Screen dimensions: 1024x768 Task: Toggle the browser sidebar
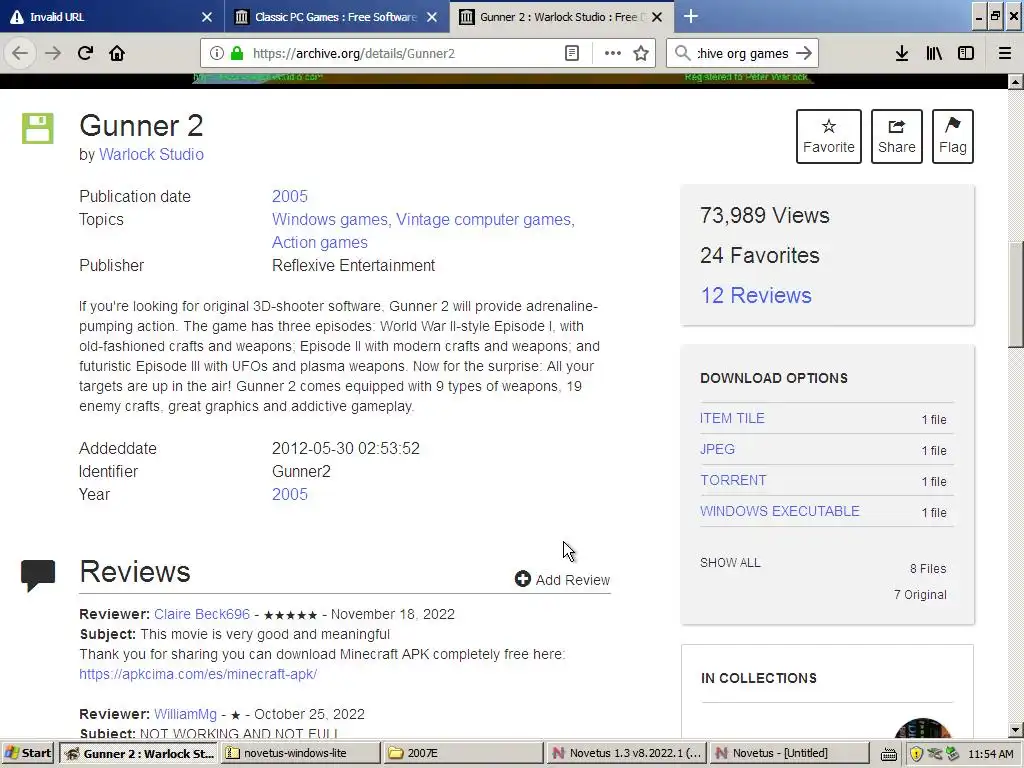click(x=966, y=53)
